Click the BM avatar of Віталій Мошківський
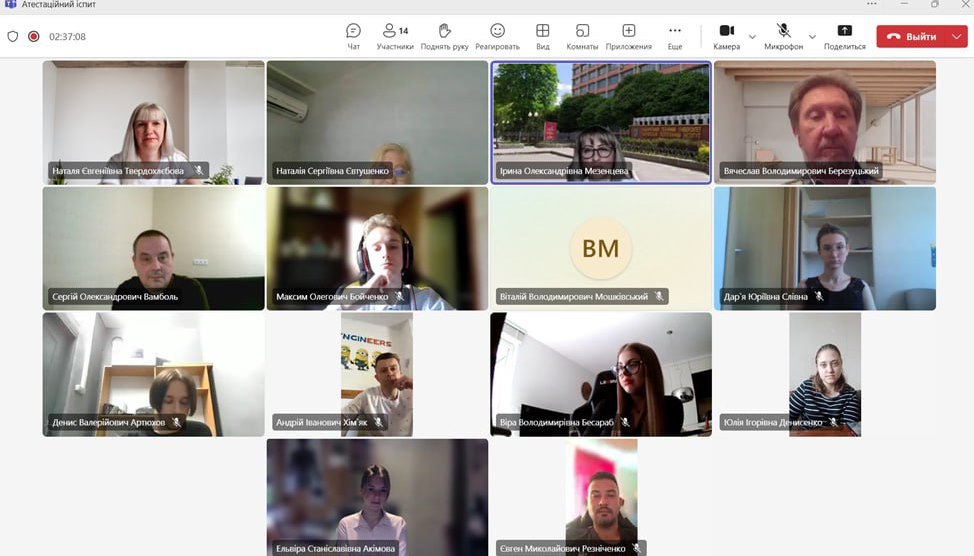Screen dimensions: 974x556 click(601, 248)
